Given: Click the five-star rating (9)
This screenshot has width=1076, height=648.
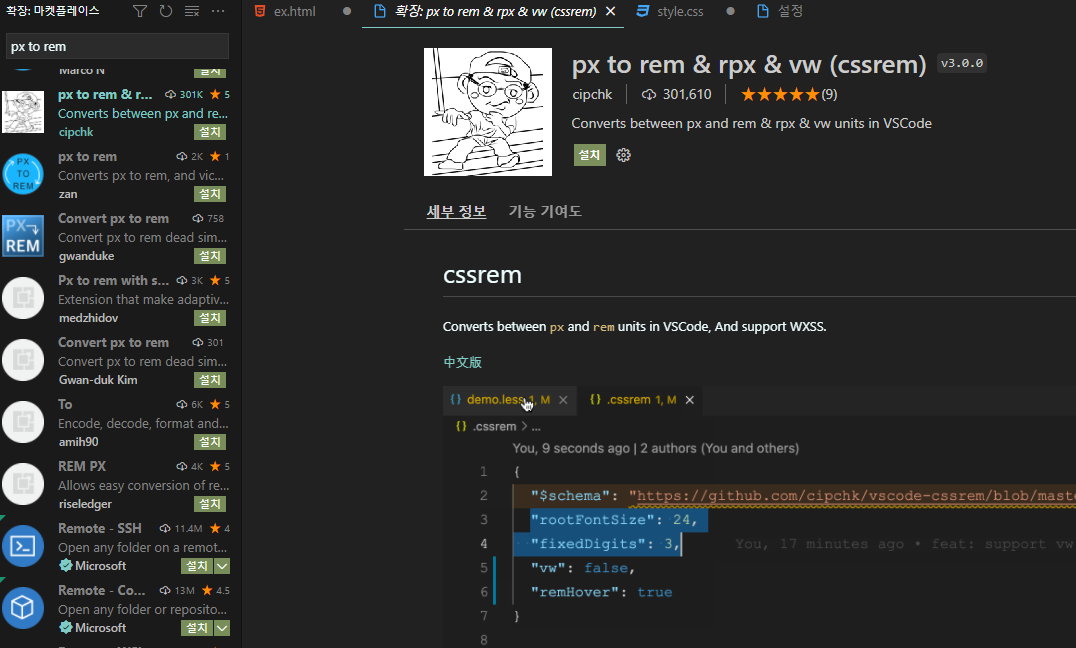Looking at the screenshot, I should point(789,95).
